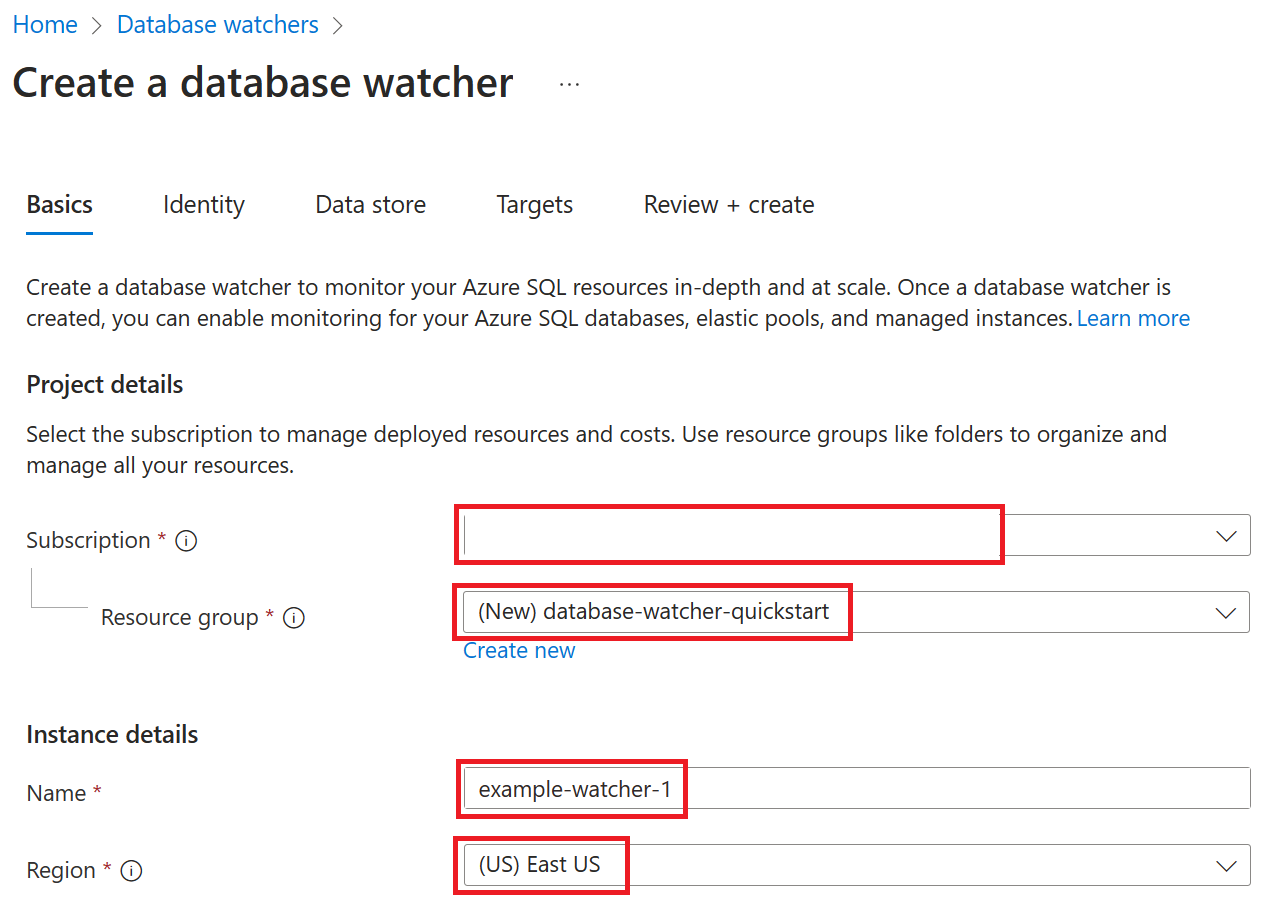Screen dimensions: 1270x902
Task: Open the Resource group dropdown chevron
Action: (x=1227, y=612)
